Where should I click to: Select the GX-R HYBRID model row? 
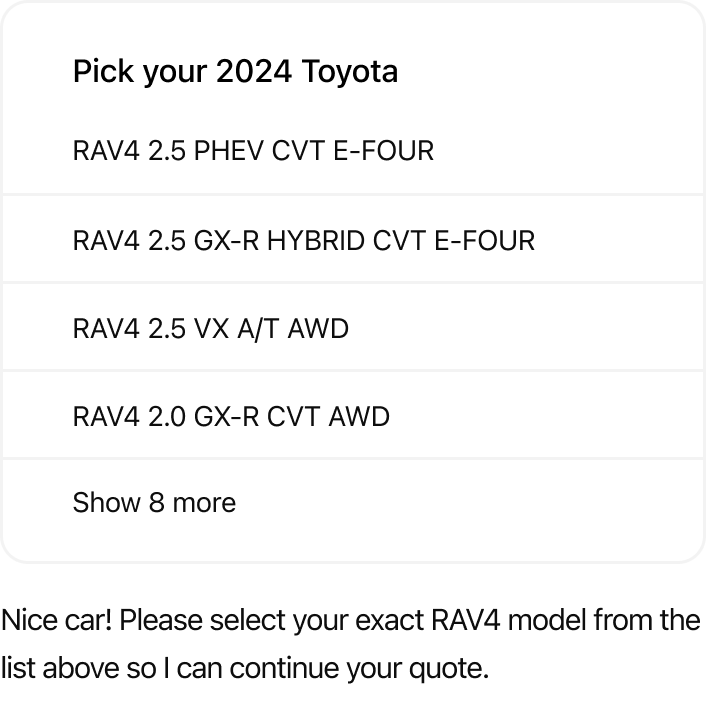pos(303,240)
